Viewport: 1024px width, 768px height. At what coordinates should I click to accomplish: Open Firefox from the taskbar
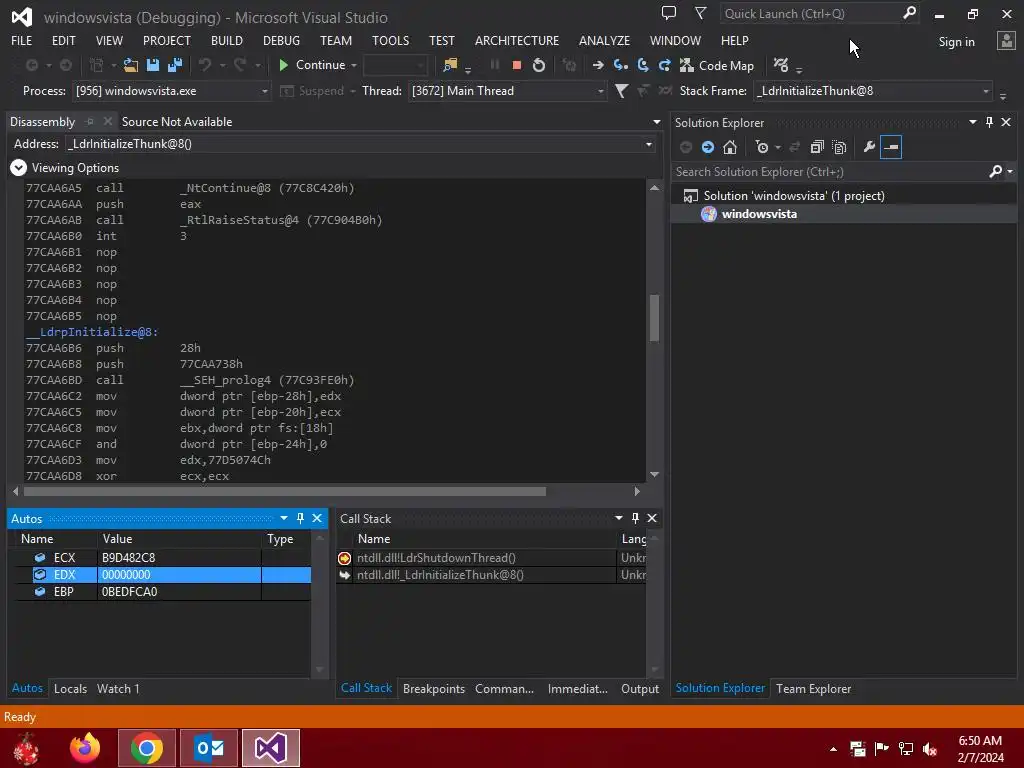[85, 748]
